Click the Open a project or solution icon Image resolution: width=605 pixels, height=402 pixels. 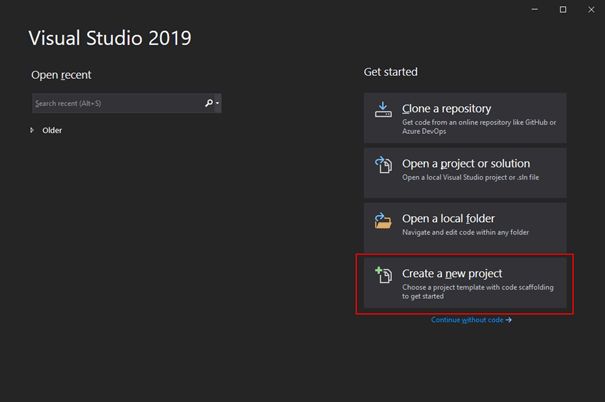pyautogui.click(x=383, y=165)
